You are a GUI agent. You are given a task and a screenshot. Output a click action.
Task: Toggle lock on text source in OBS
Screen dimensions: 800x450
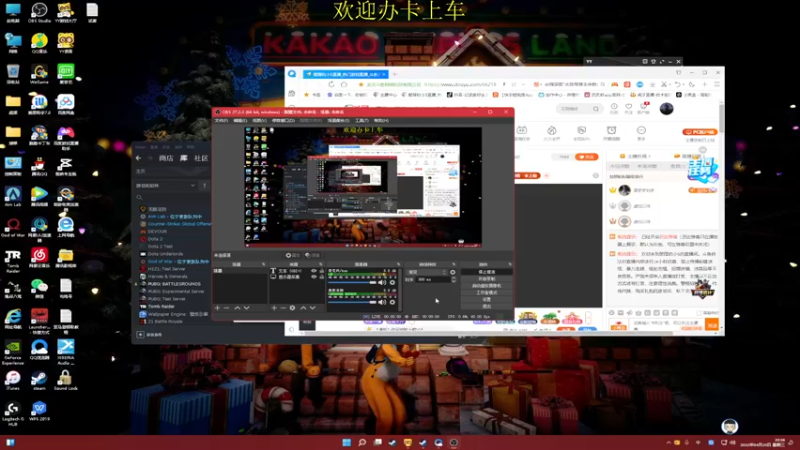pyautogui.click(x=321, y=271)
